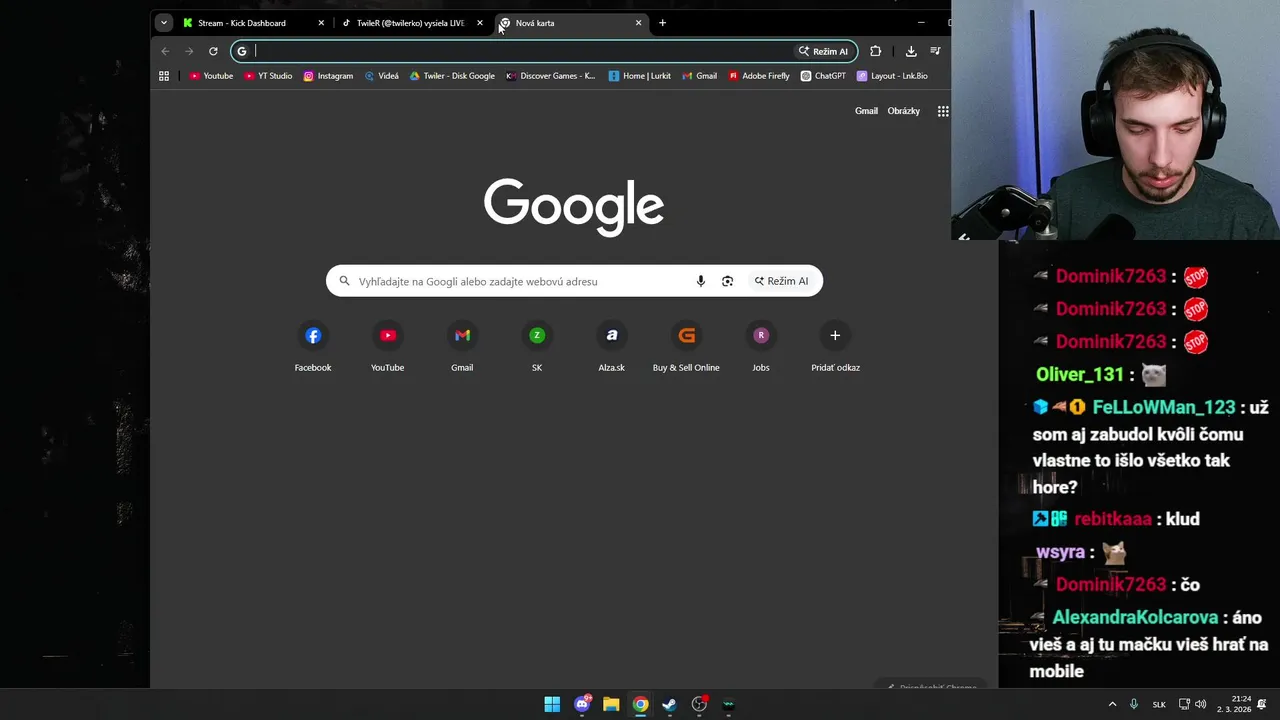This screenshot has height=720, width=1280.
Task: Close the TwileR LIVE tab
Action: click(x=480, y=23)
